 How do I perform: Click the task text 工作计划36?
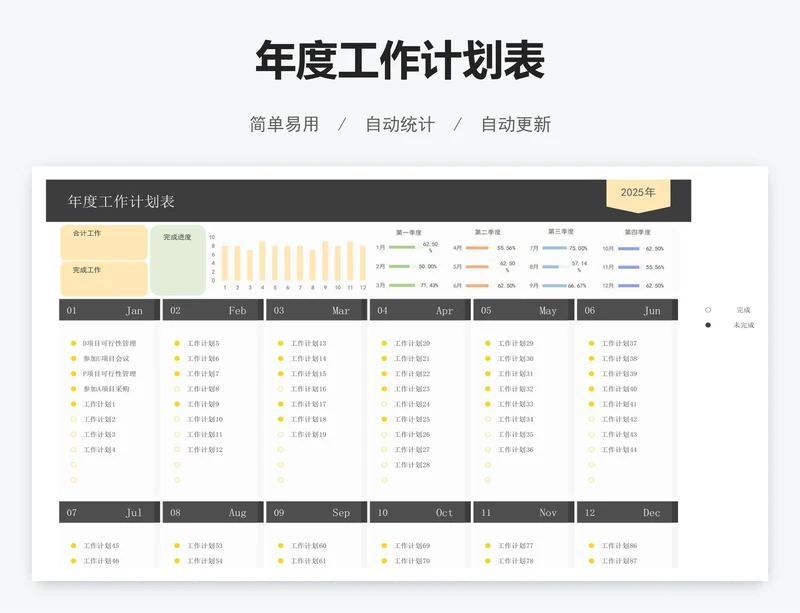click(x=515, y=450)
